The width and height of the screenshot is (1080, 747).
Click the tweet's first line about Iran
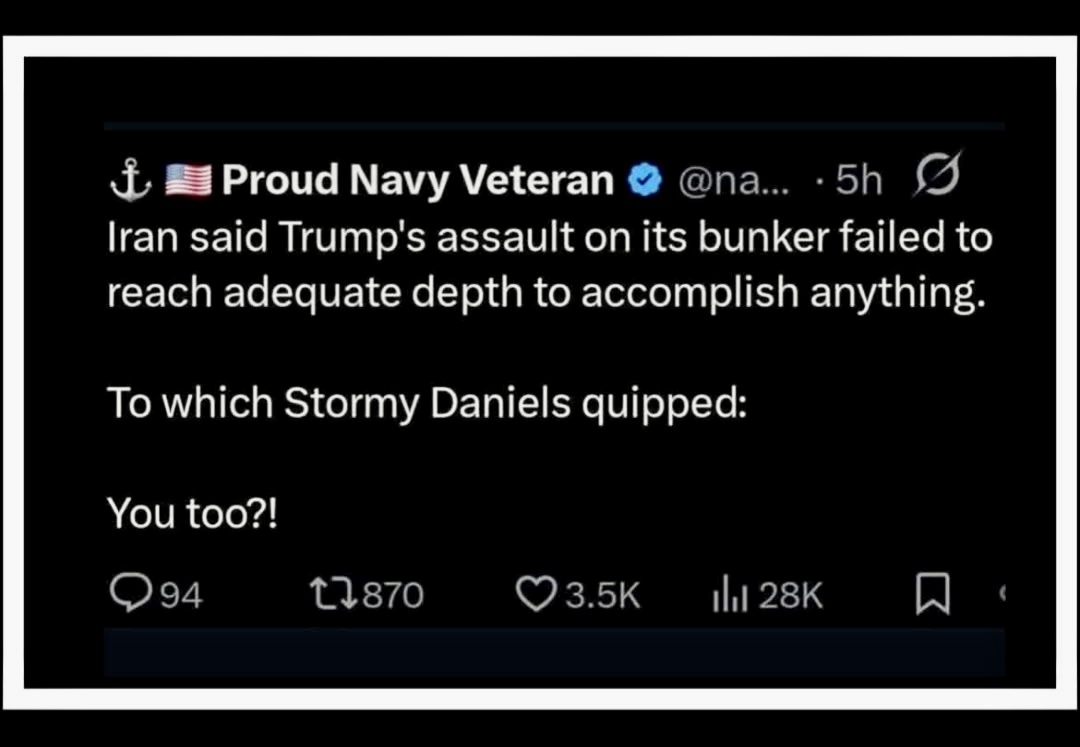(x=549, y=237)
